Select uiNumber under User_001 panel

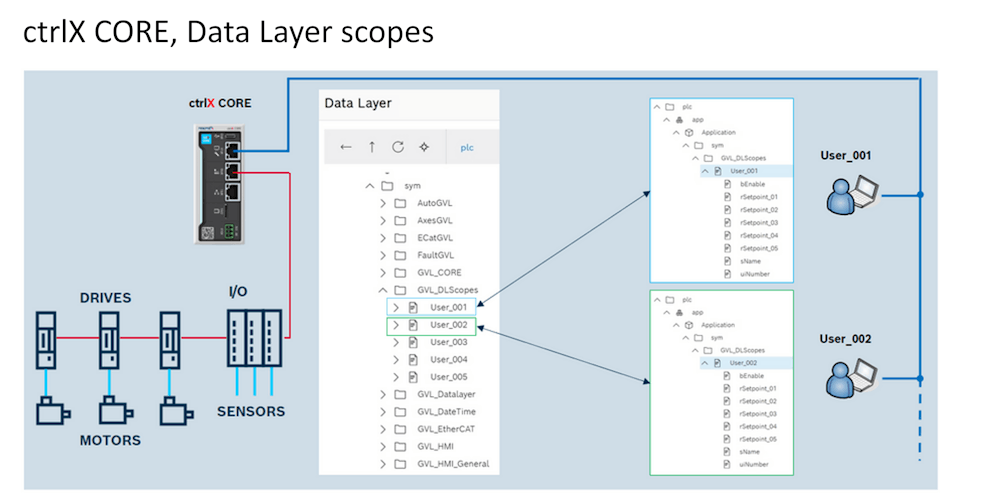tap(755, 274)
